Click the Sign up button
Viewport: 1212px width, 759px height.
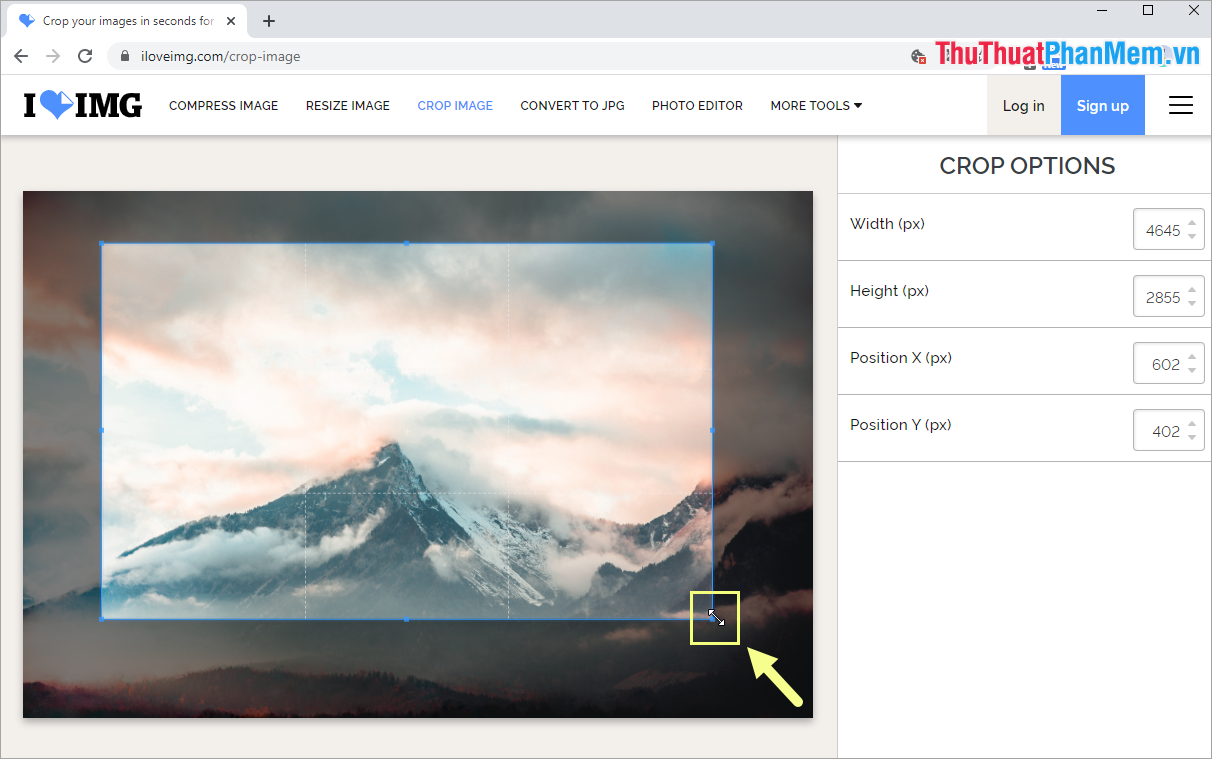[1102, 105]
